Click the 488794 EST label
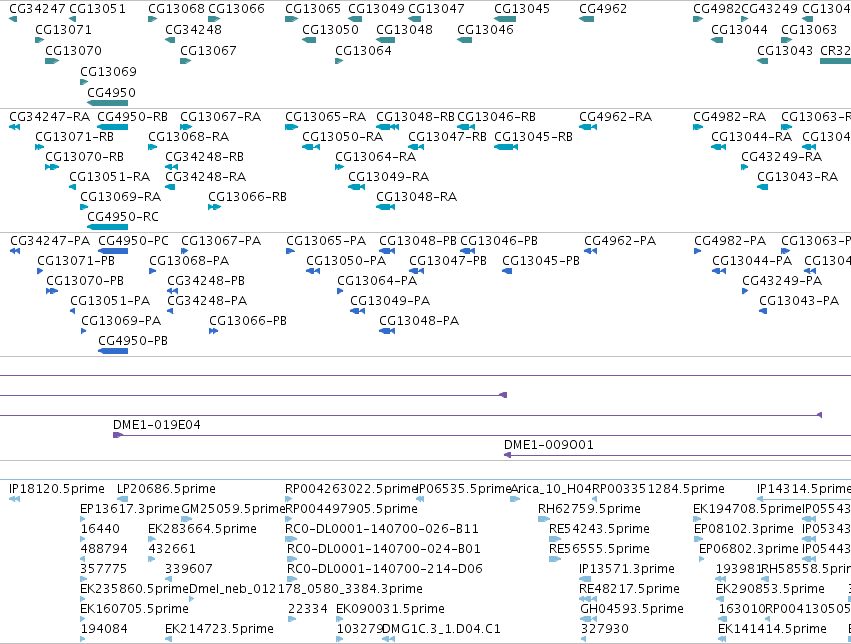This screenshot has width=851, height=644. pos(104,549)
